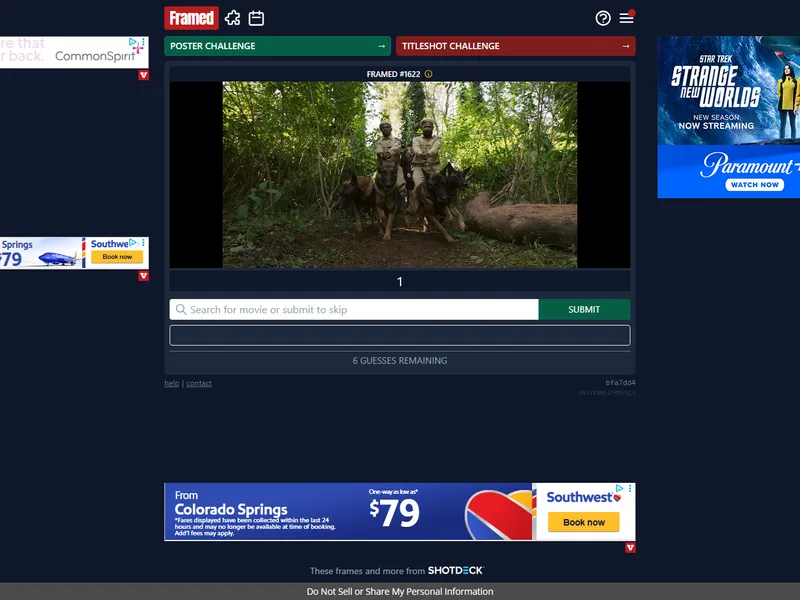Screen dimensions: 800x600
Task: Click AdChoices icon on left Southwest ad
Action: pyautogui.click(x=133, y=243)
